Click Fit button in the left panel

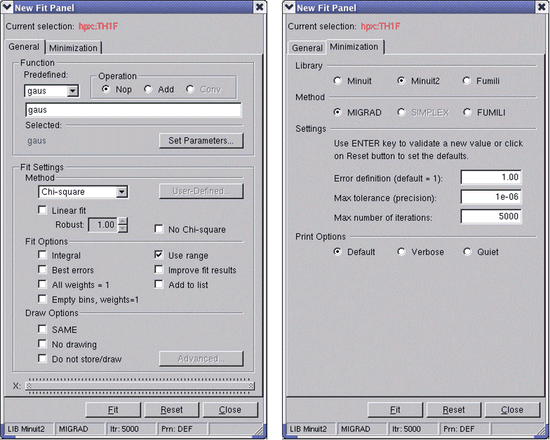point(113,409)
